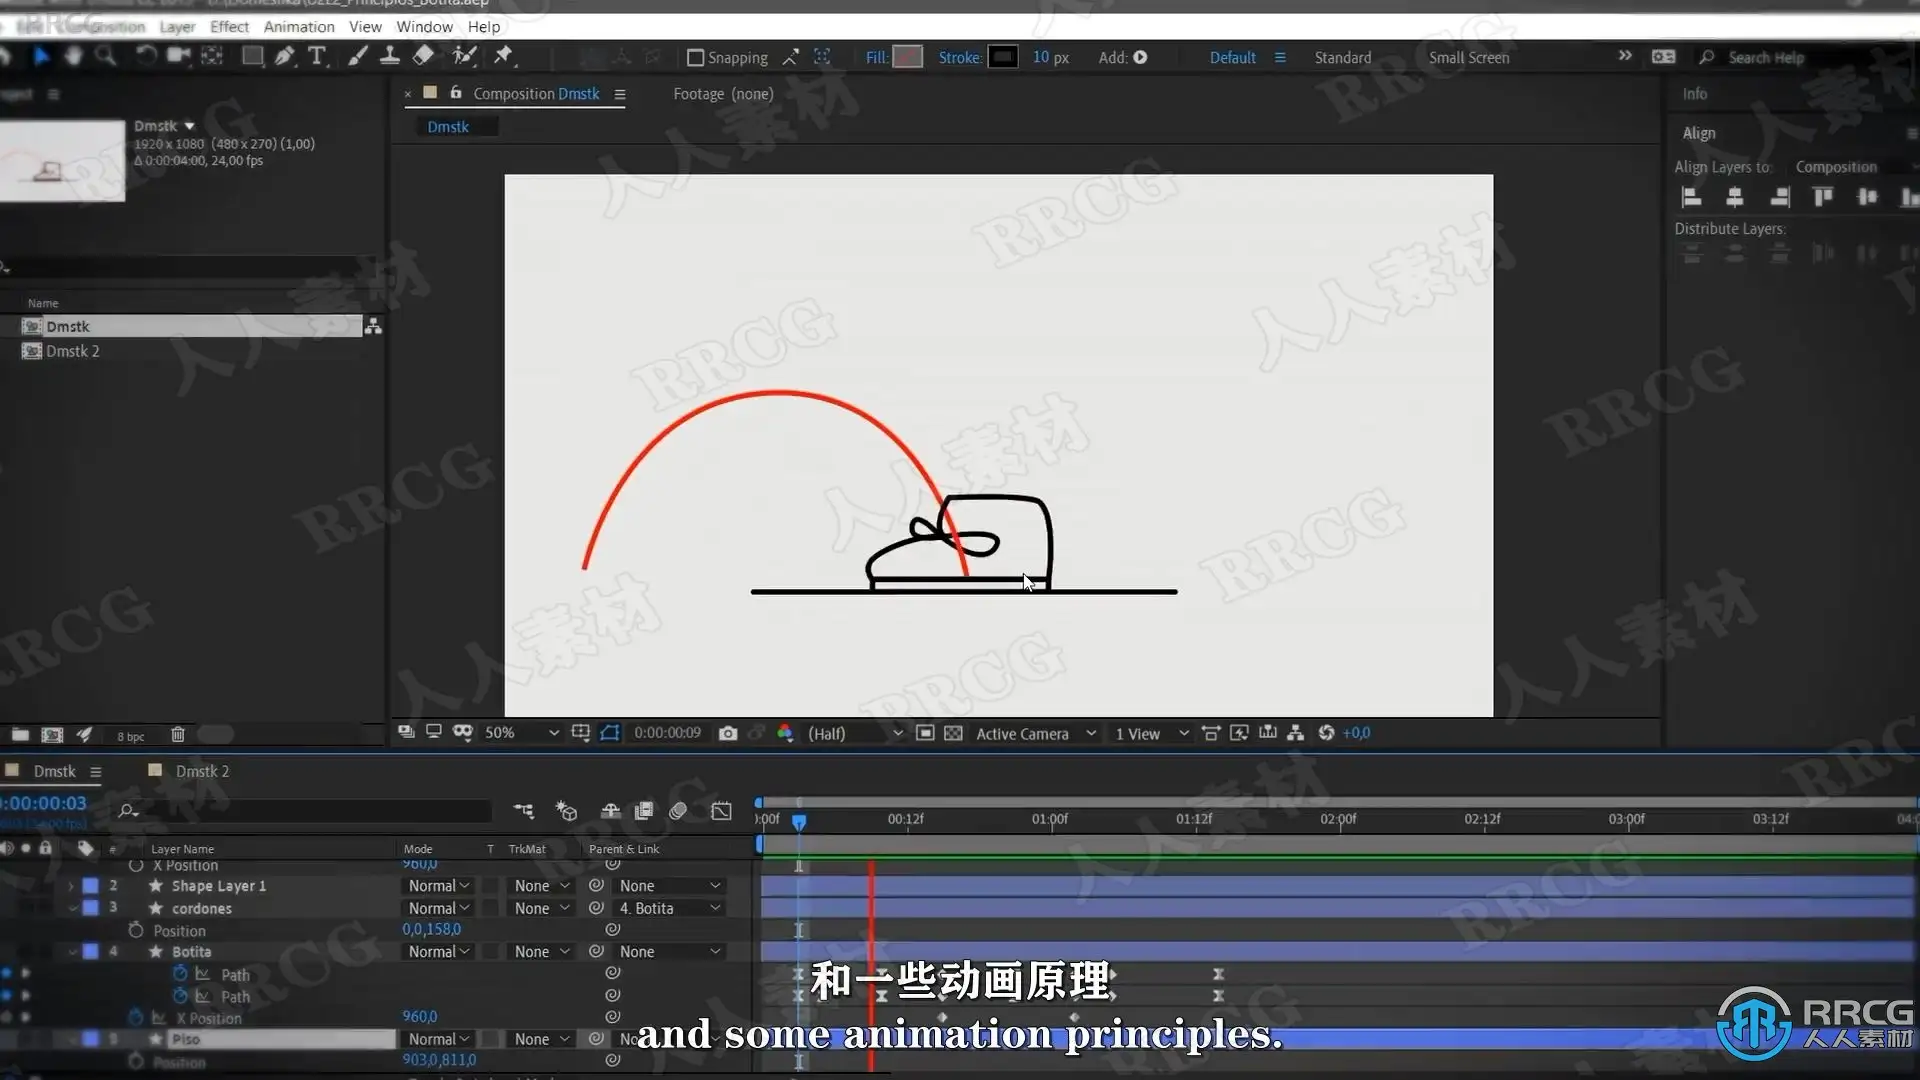Select the Zoom magnifier tool

(105, 56)
